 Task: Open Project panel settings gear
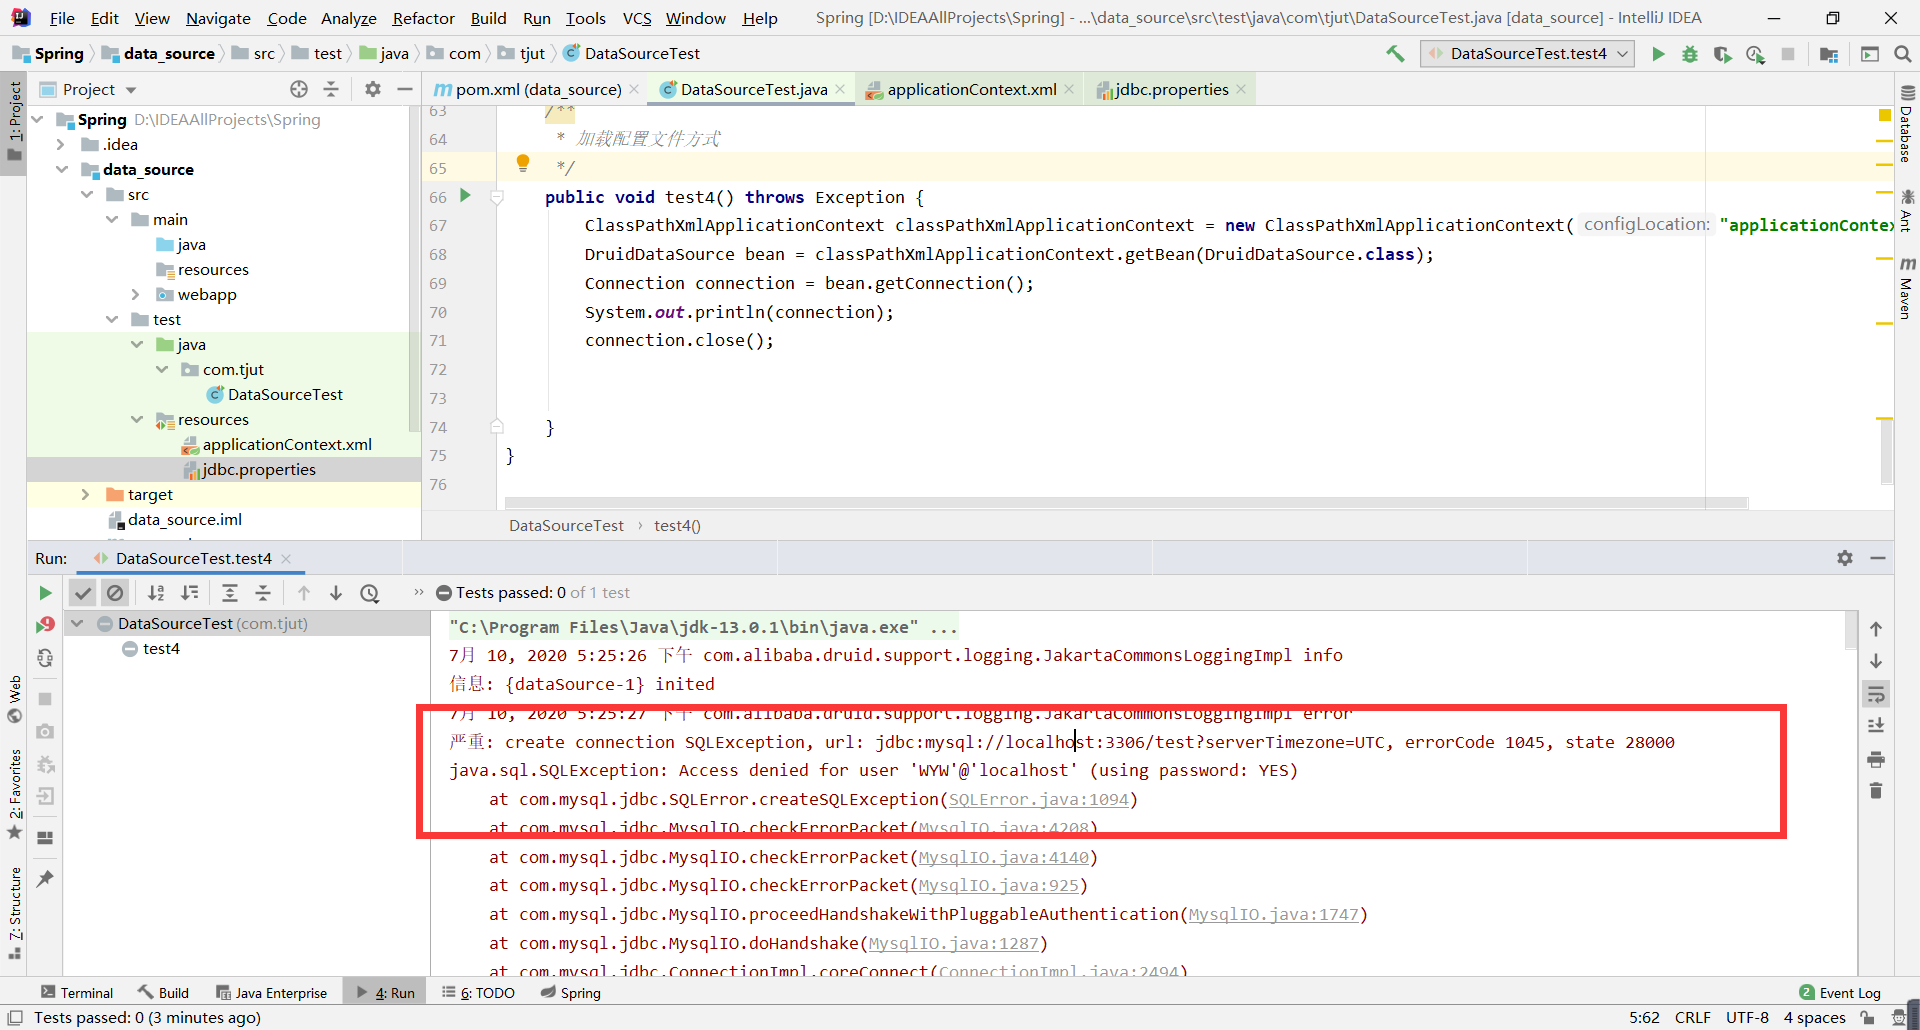coord(373,89)
